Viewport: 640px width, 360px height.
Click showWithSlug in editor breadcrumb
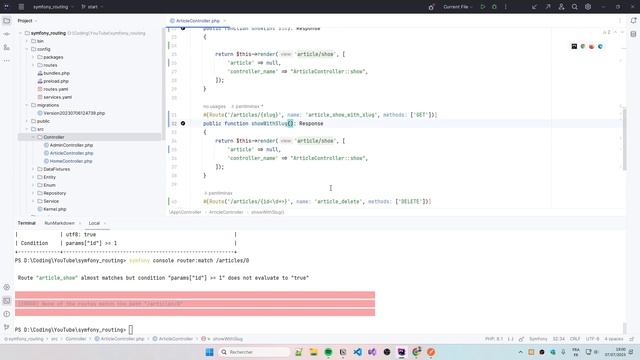(267, 212)
